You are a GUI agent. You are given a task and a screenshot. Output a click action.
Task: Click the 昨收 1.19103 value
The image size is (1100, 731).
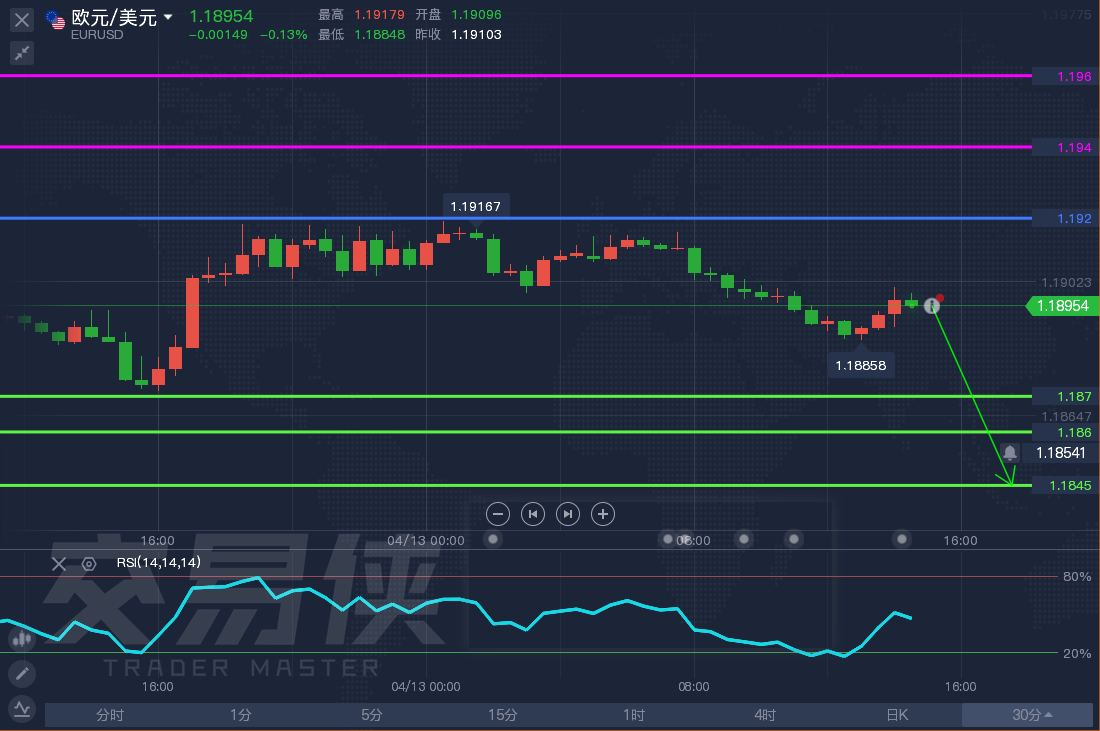point(476,34)
